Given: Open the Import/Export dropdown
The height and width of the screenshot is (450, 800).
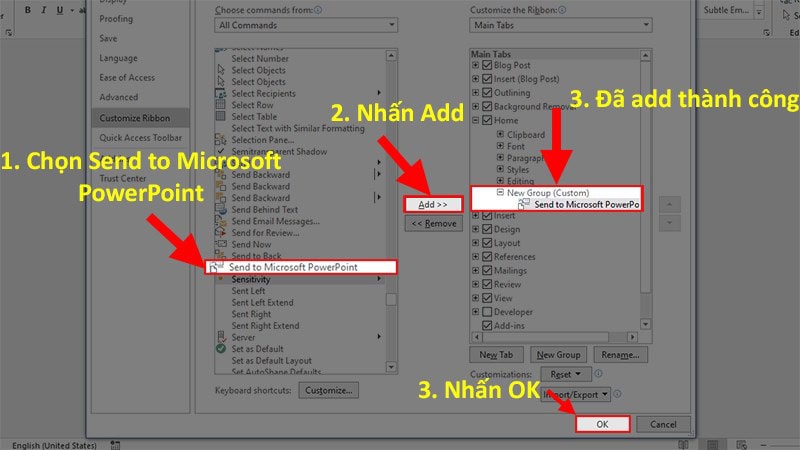Looking at the screenshot, I should [576, 394].
